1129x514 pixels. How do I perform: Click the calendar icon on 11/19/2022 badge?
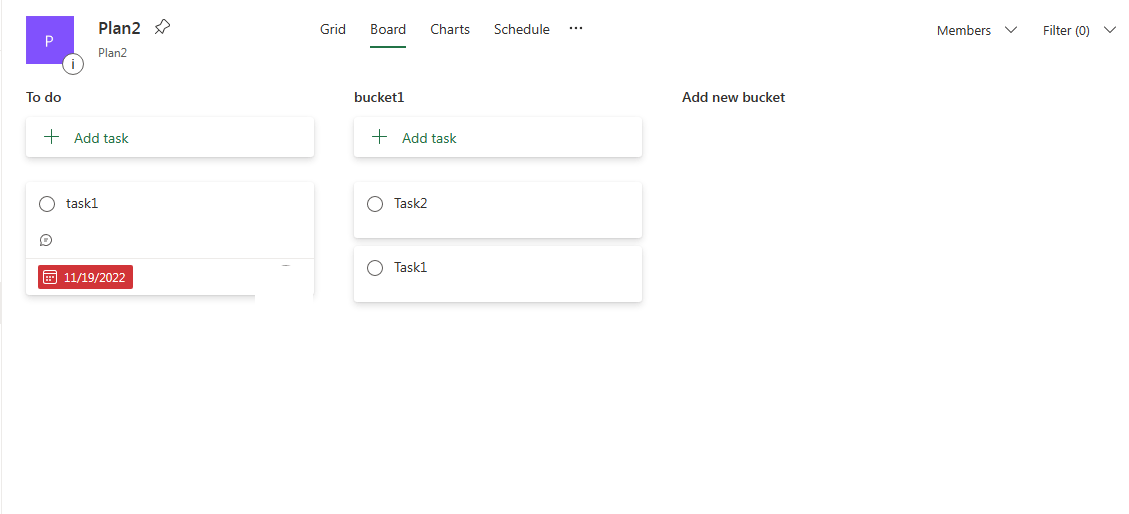pos(50,277)
